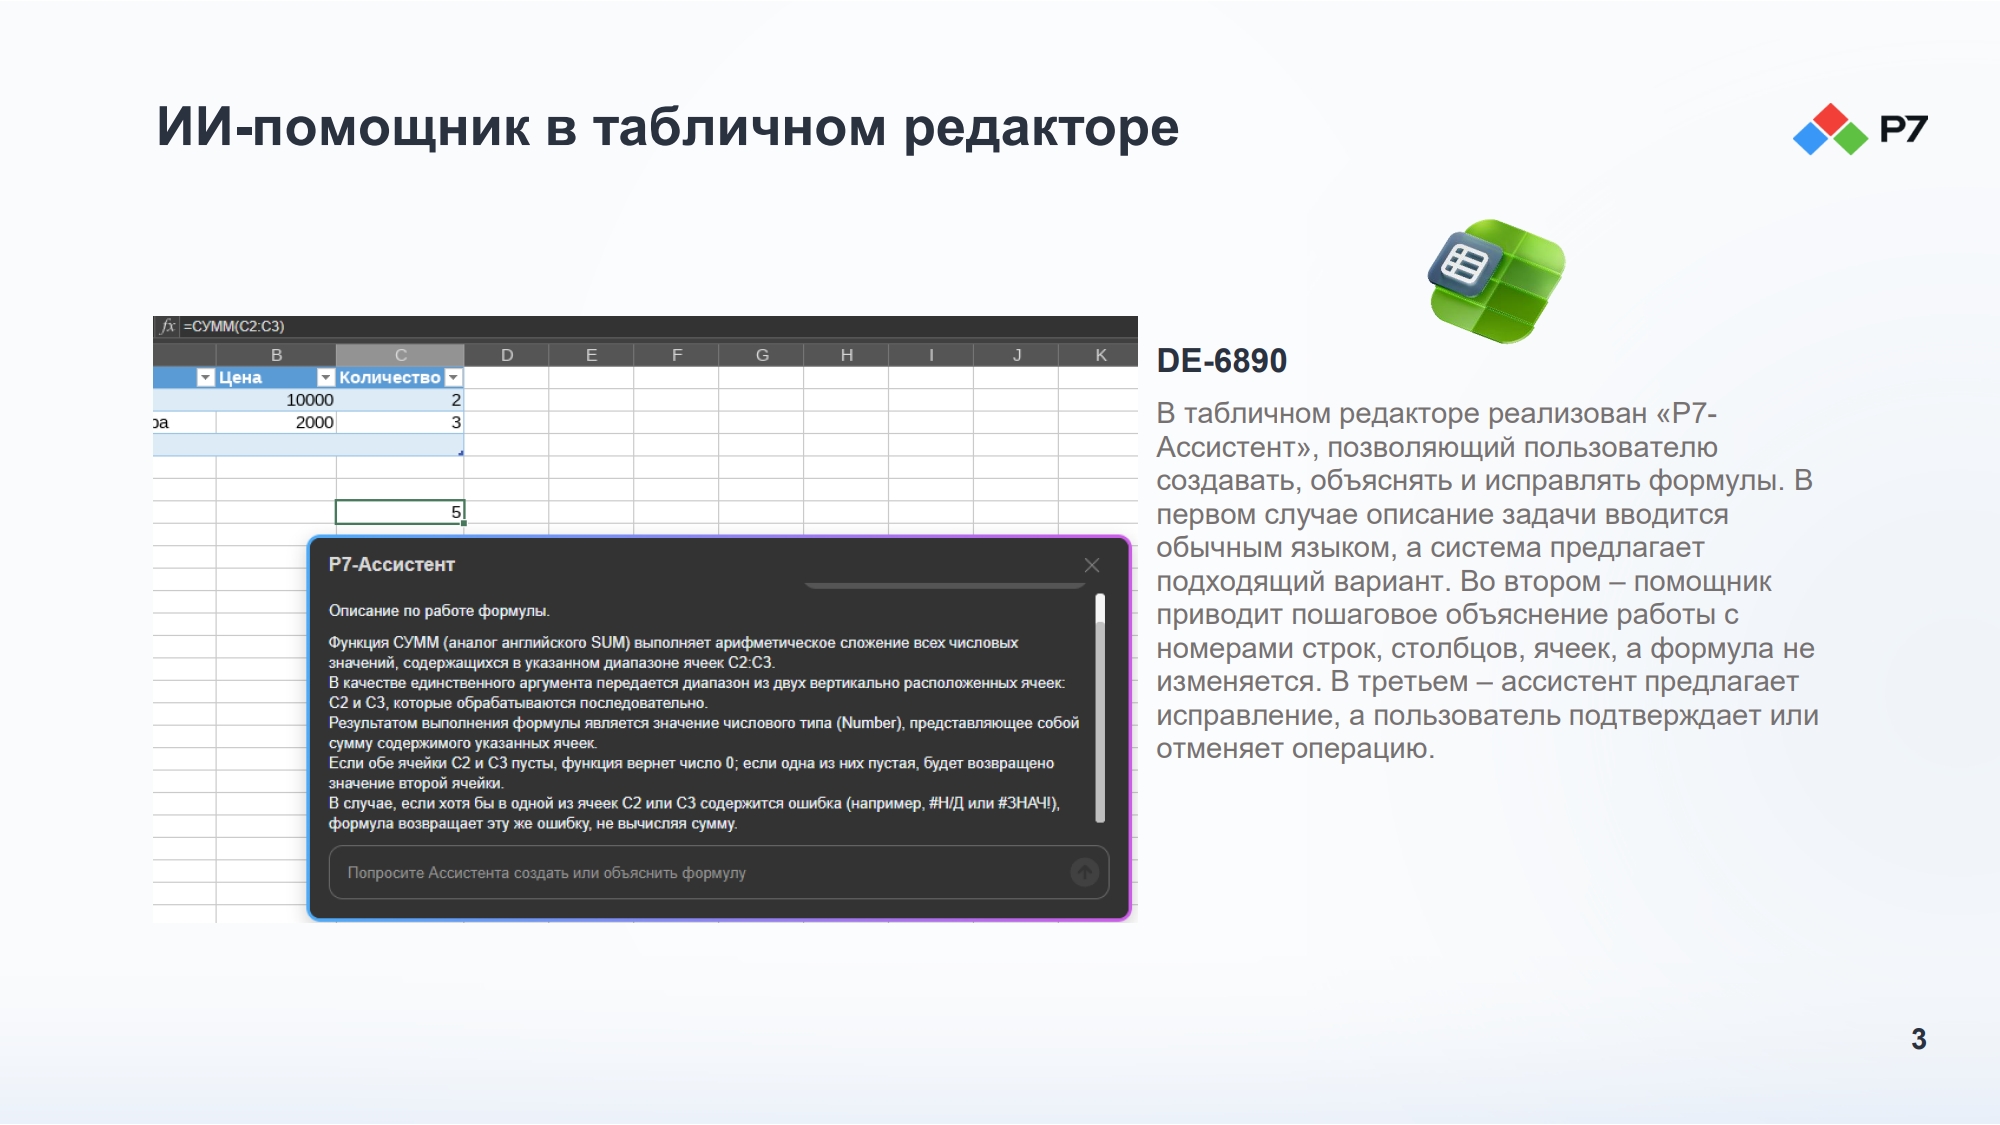
Task: Select the selected cell showing 5
Action: tap(400, 512)
